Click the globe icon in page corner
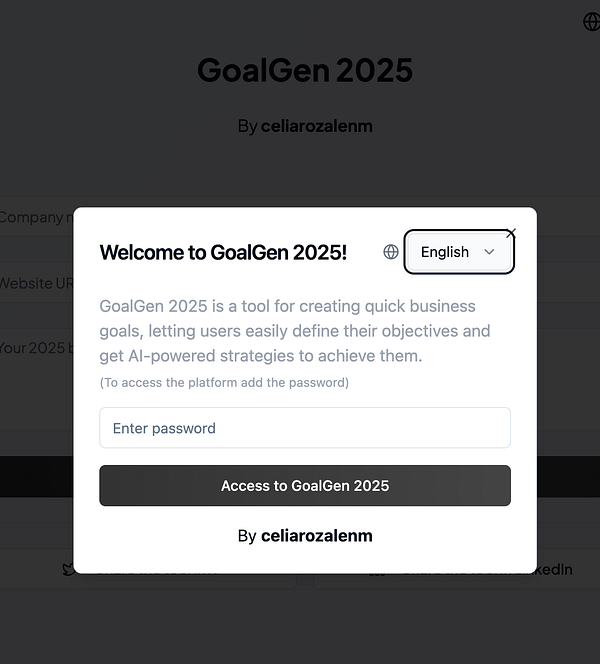Image resolution: width=600 pixels, height=664 pixels. (x=590, y=21)
